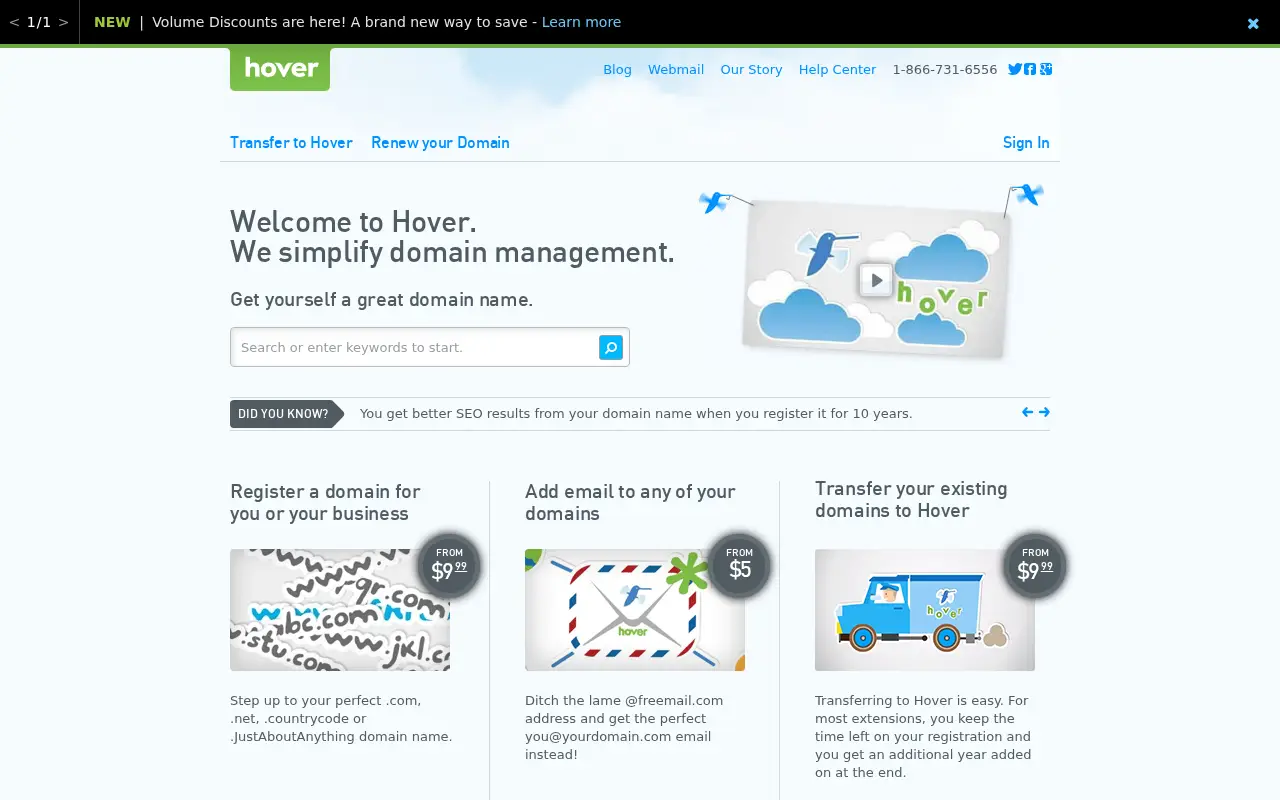Screen dimensions: 1280x800
Task: Click the 'Step up to your perfect .com' description
Action: (341, 718)
